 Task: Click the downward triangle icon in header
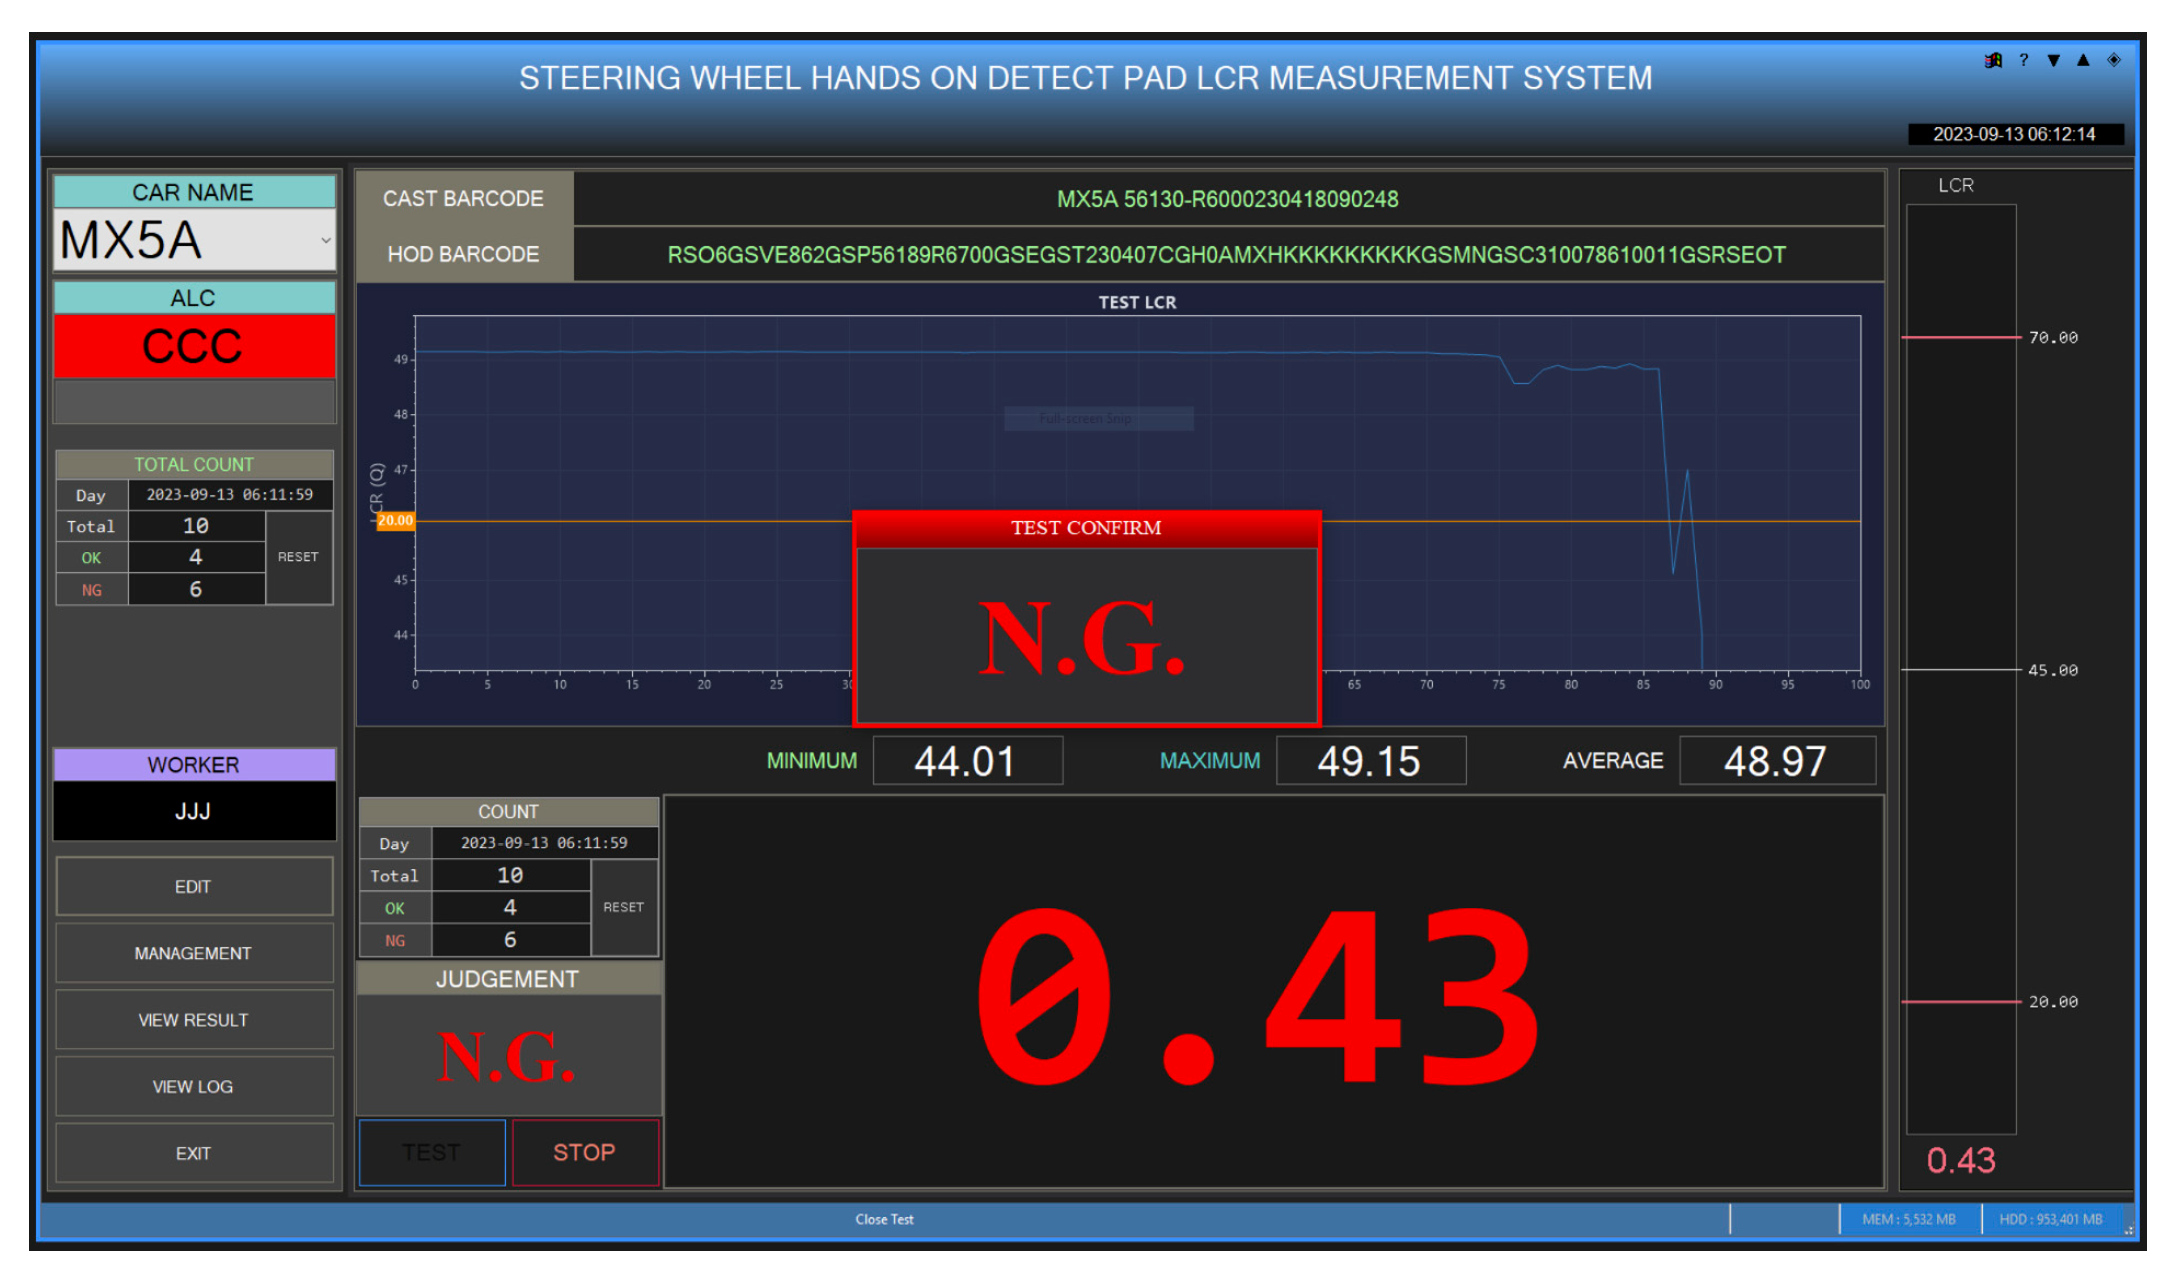2053,60
